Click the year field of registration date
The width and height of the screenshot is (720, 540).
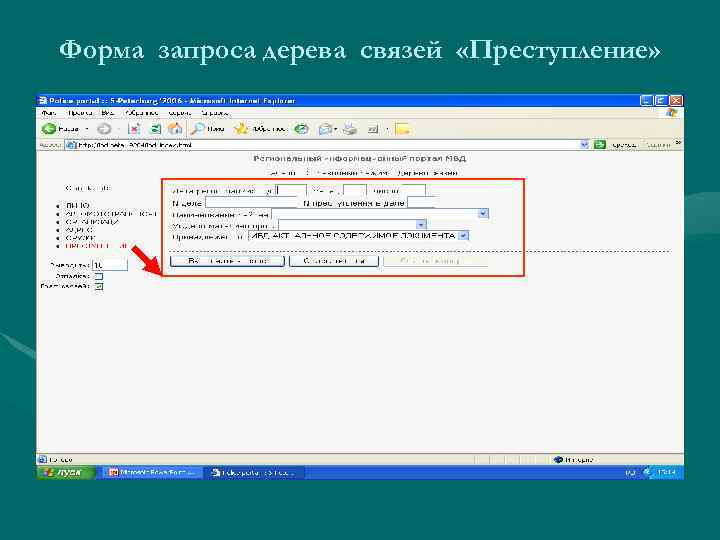click(291, 190)
